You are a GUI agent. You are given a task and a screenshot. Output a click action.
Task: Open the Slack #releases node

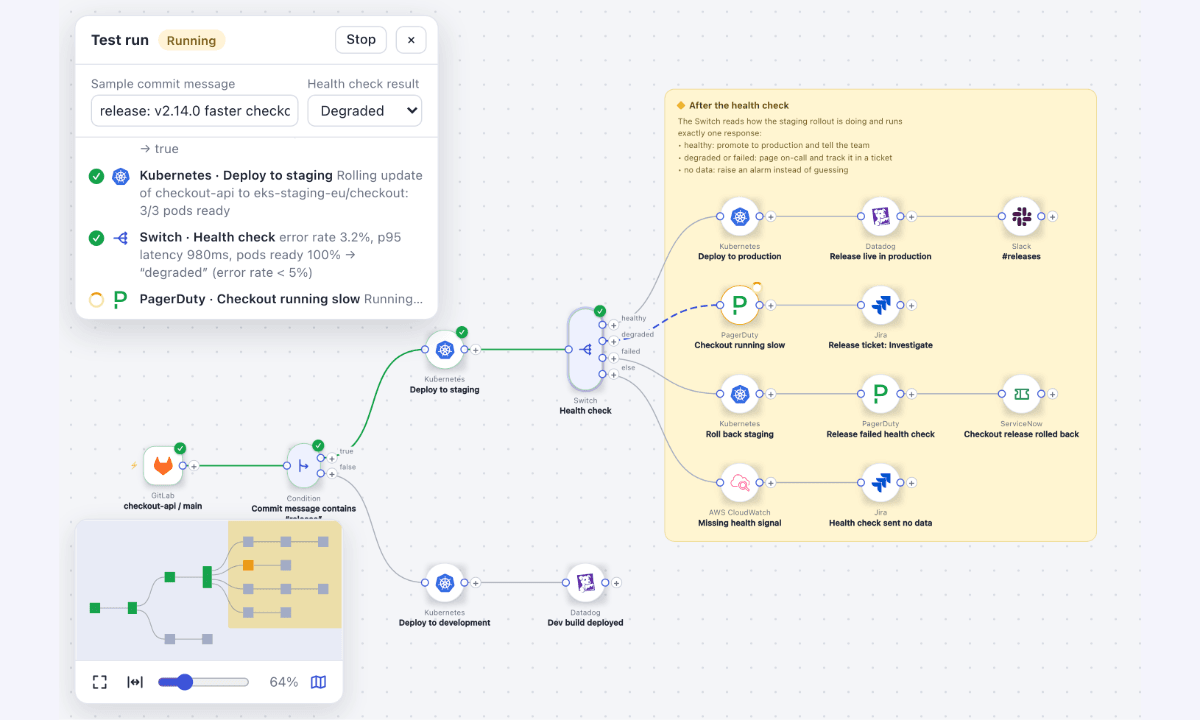(1022, 217)
